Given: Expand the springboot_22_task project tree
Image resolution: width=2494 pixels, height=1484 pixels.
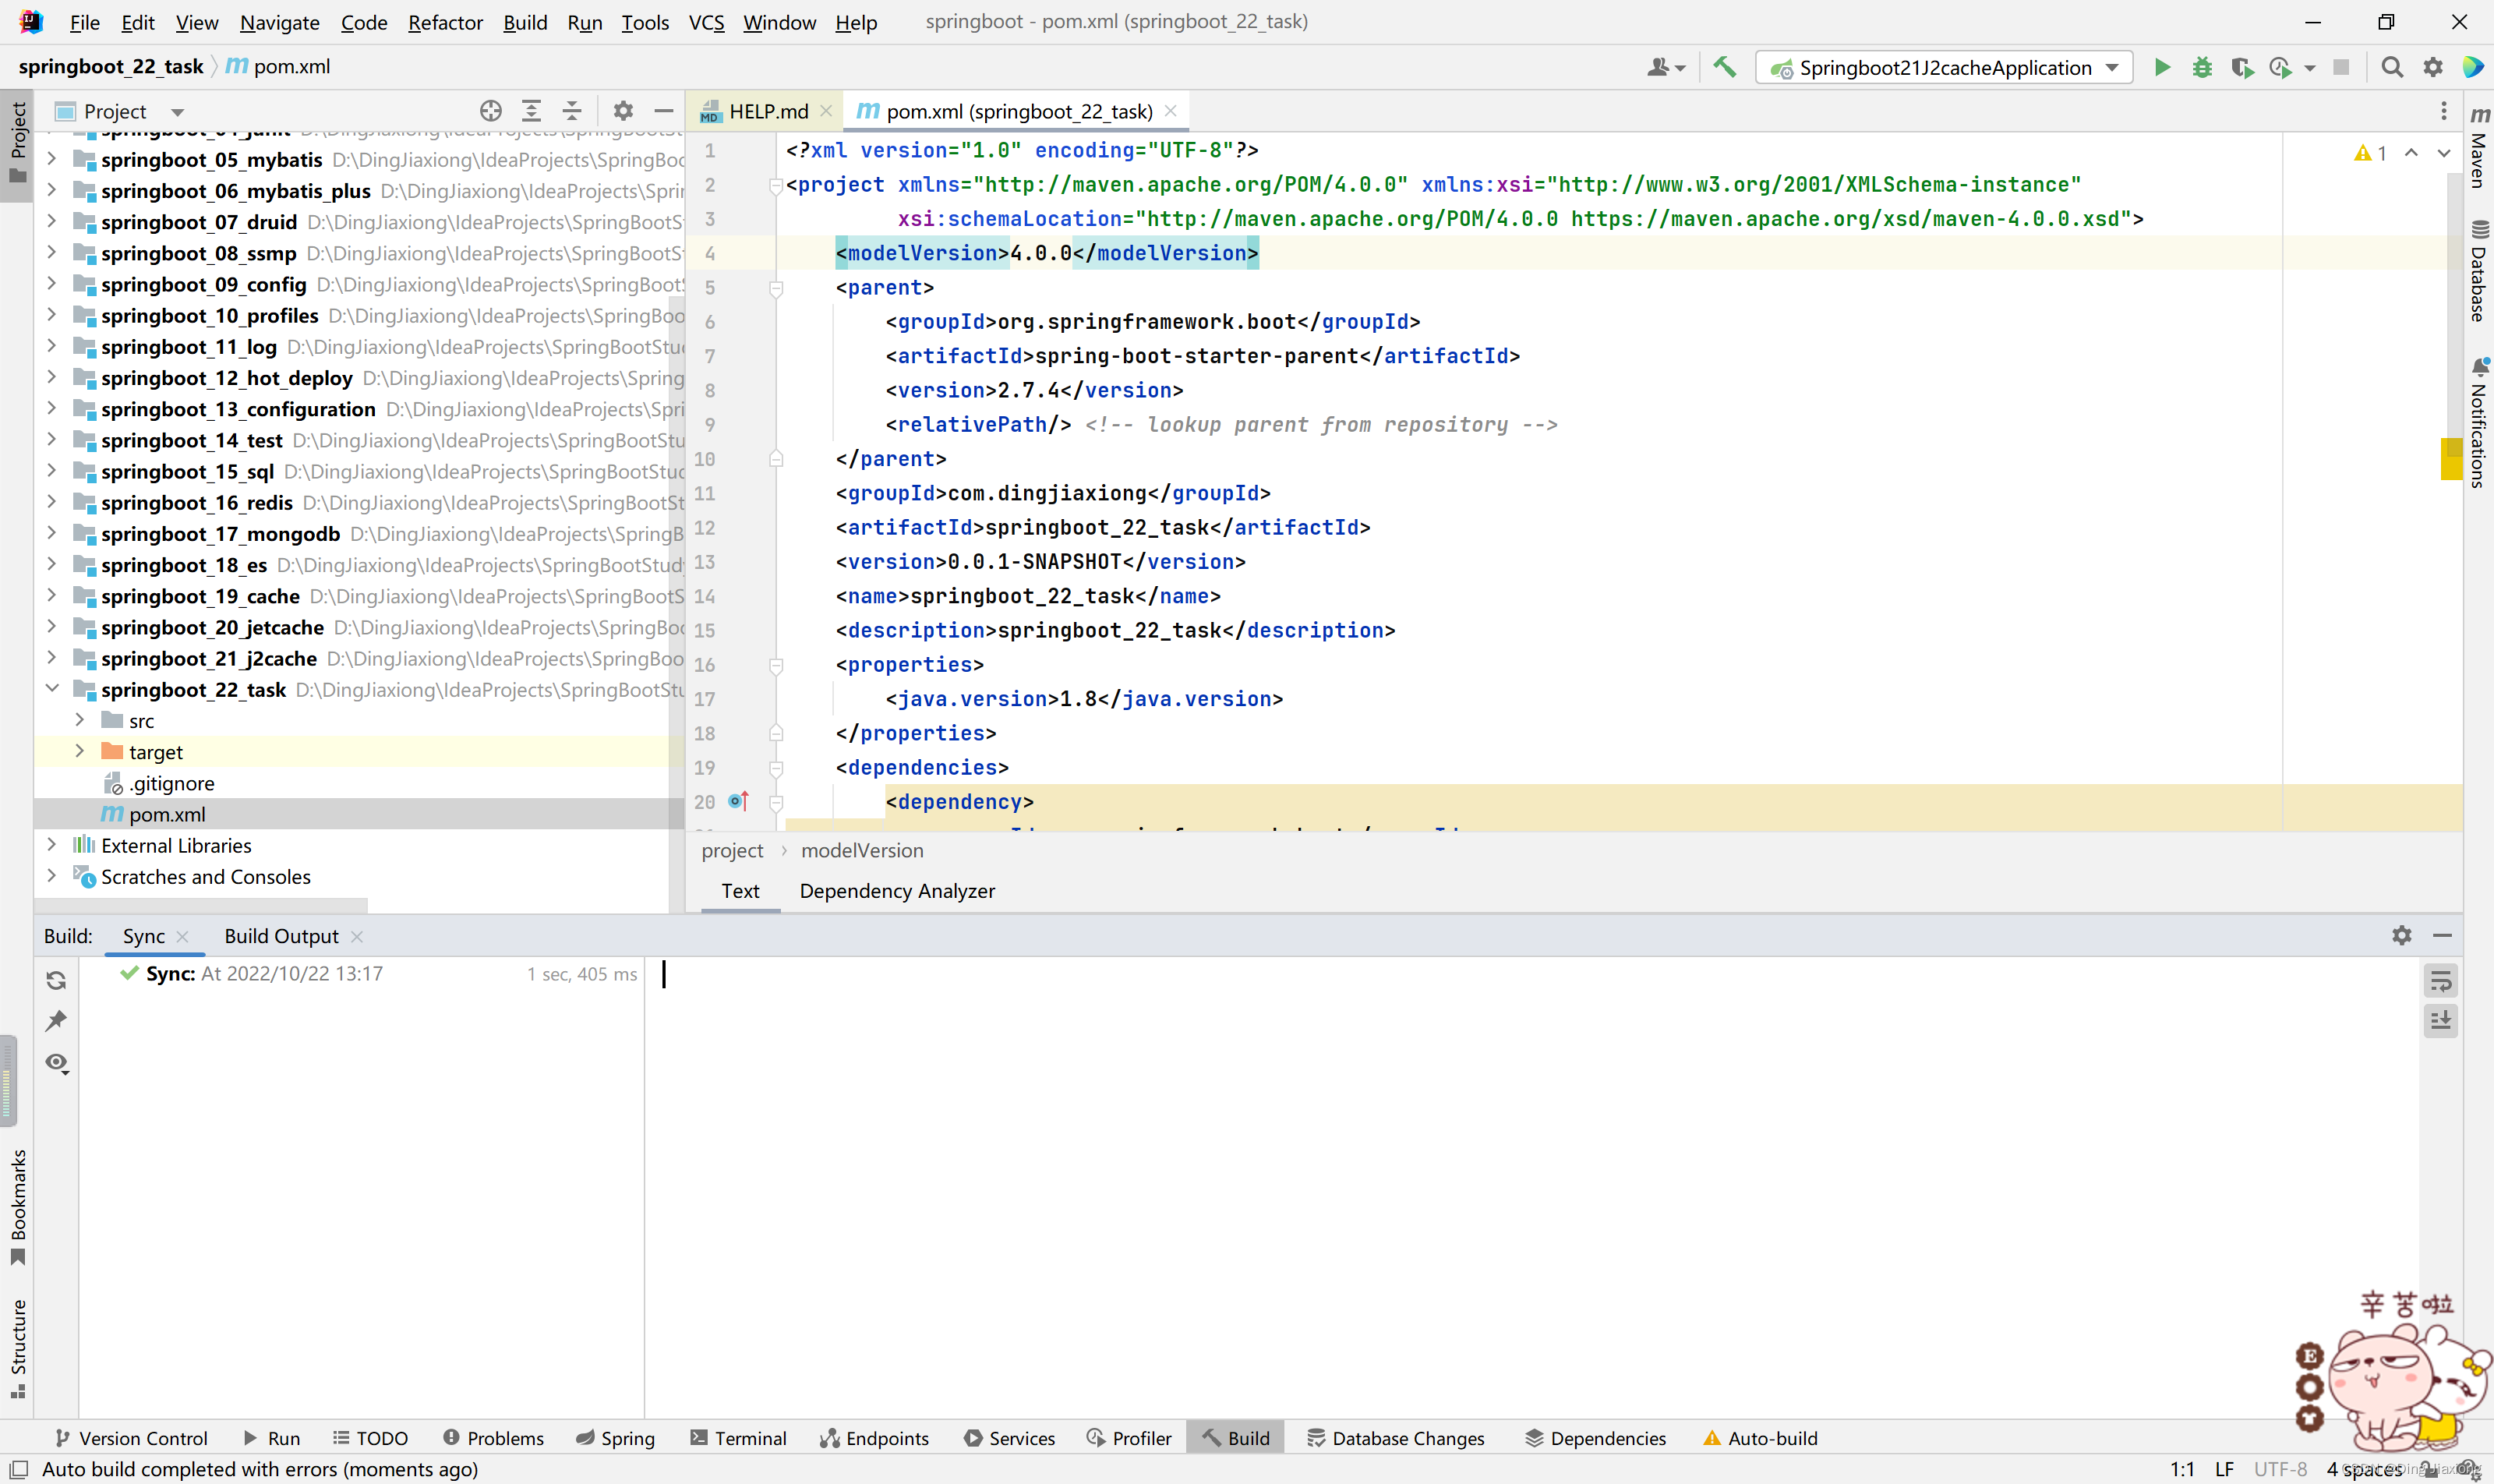Looking at the screenshot, I should (x=53, y=689).
